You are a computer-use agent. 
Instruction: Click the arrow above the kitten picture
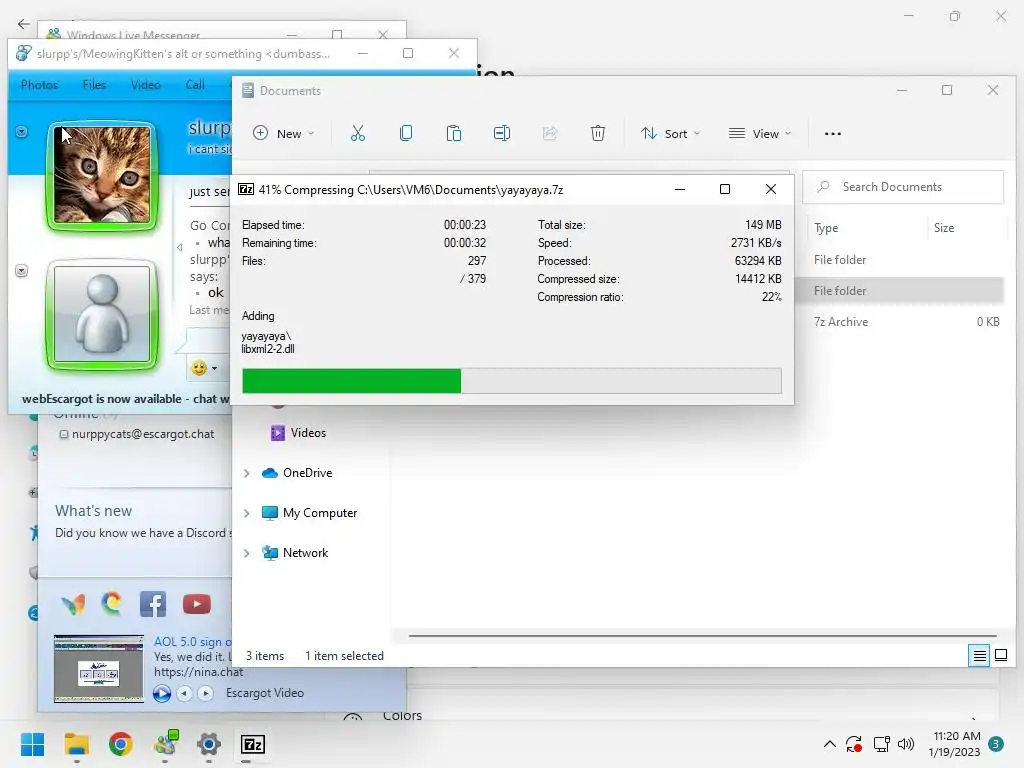[x=22, y=132]
